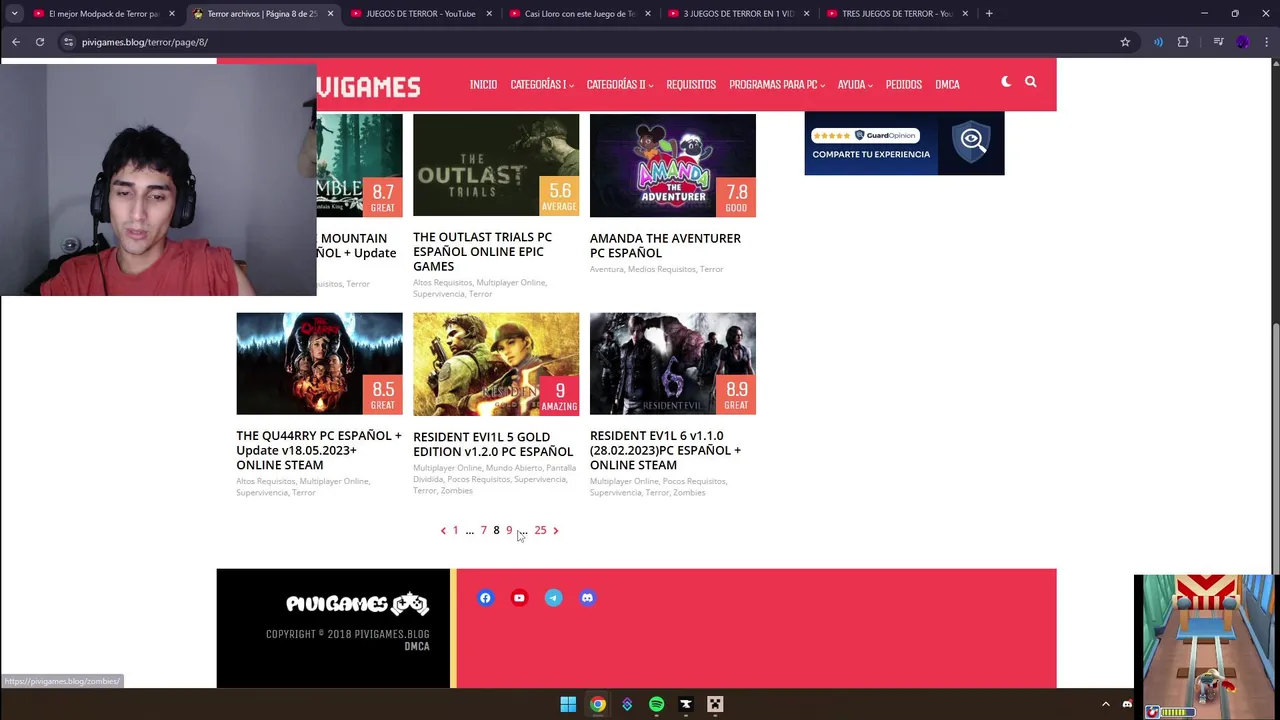1280x720 pixels.
Task: Close the Terror archivos tab
Action: pyautogui.click(x=330, y=14)
